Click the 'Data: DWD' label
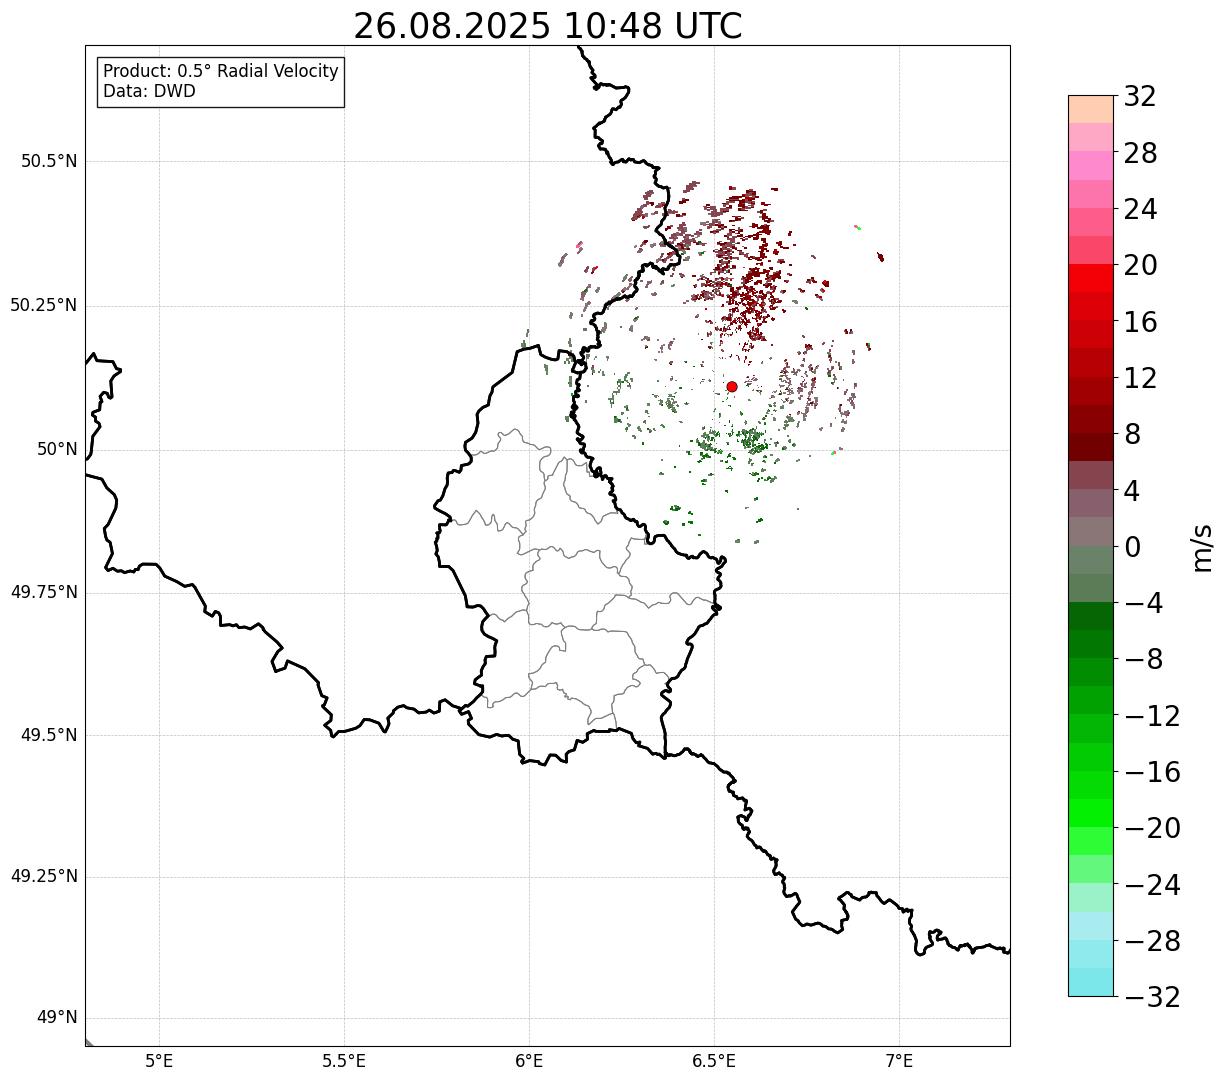The height and width of the screenshot is (1081, 1225). [x=149, y=91]
